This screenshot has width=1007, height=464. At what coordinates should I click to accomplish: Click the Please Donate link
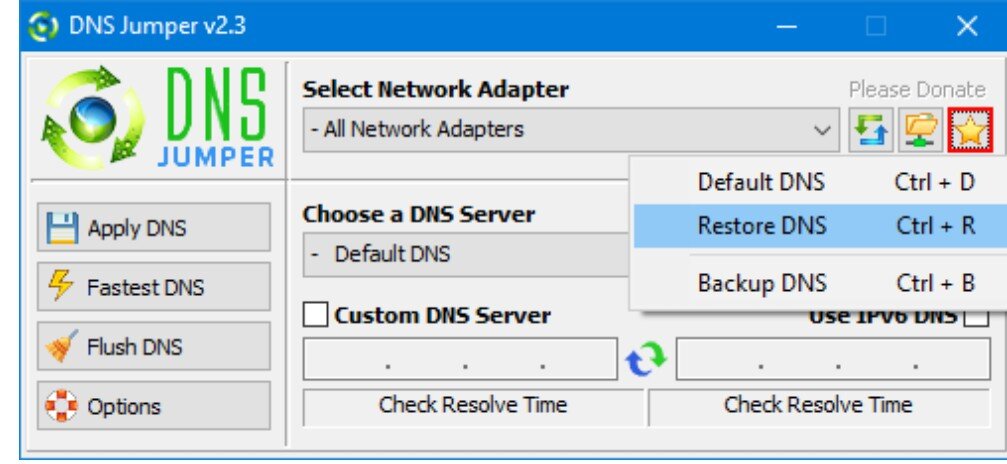tap(917, 89)
